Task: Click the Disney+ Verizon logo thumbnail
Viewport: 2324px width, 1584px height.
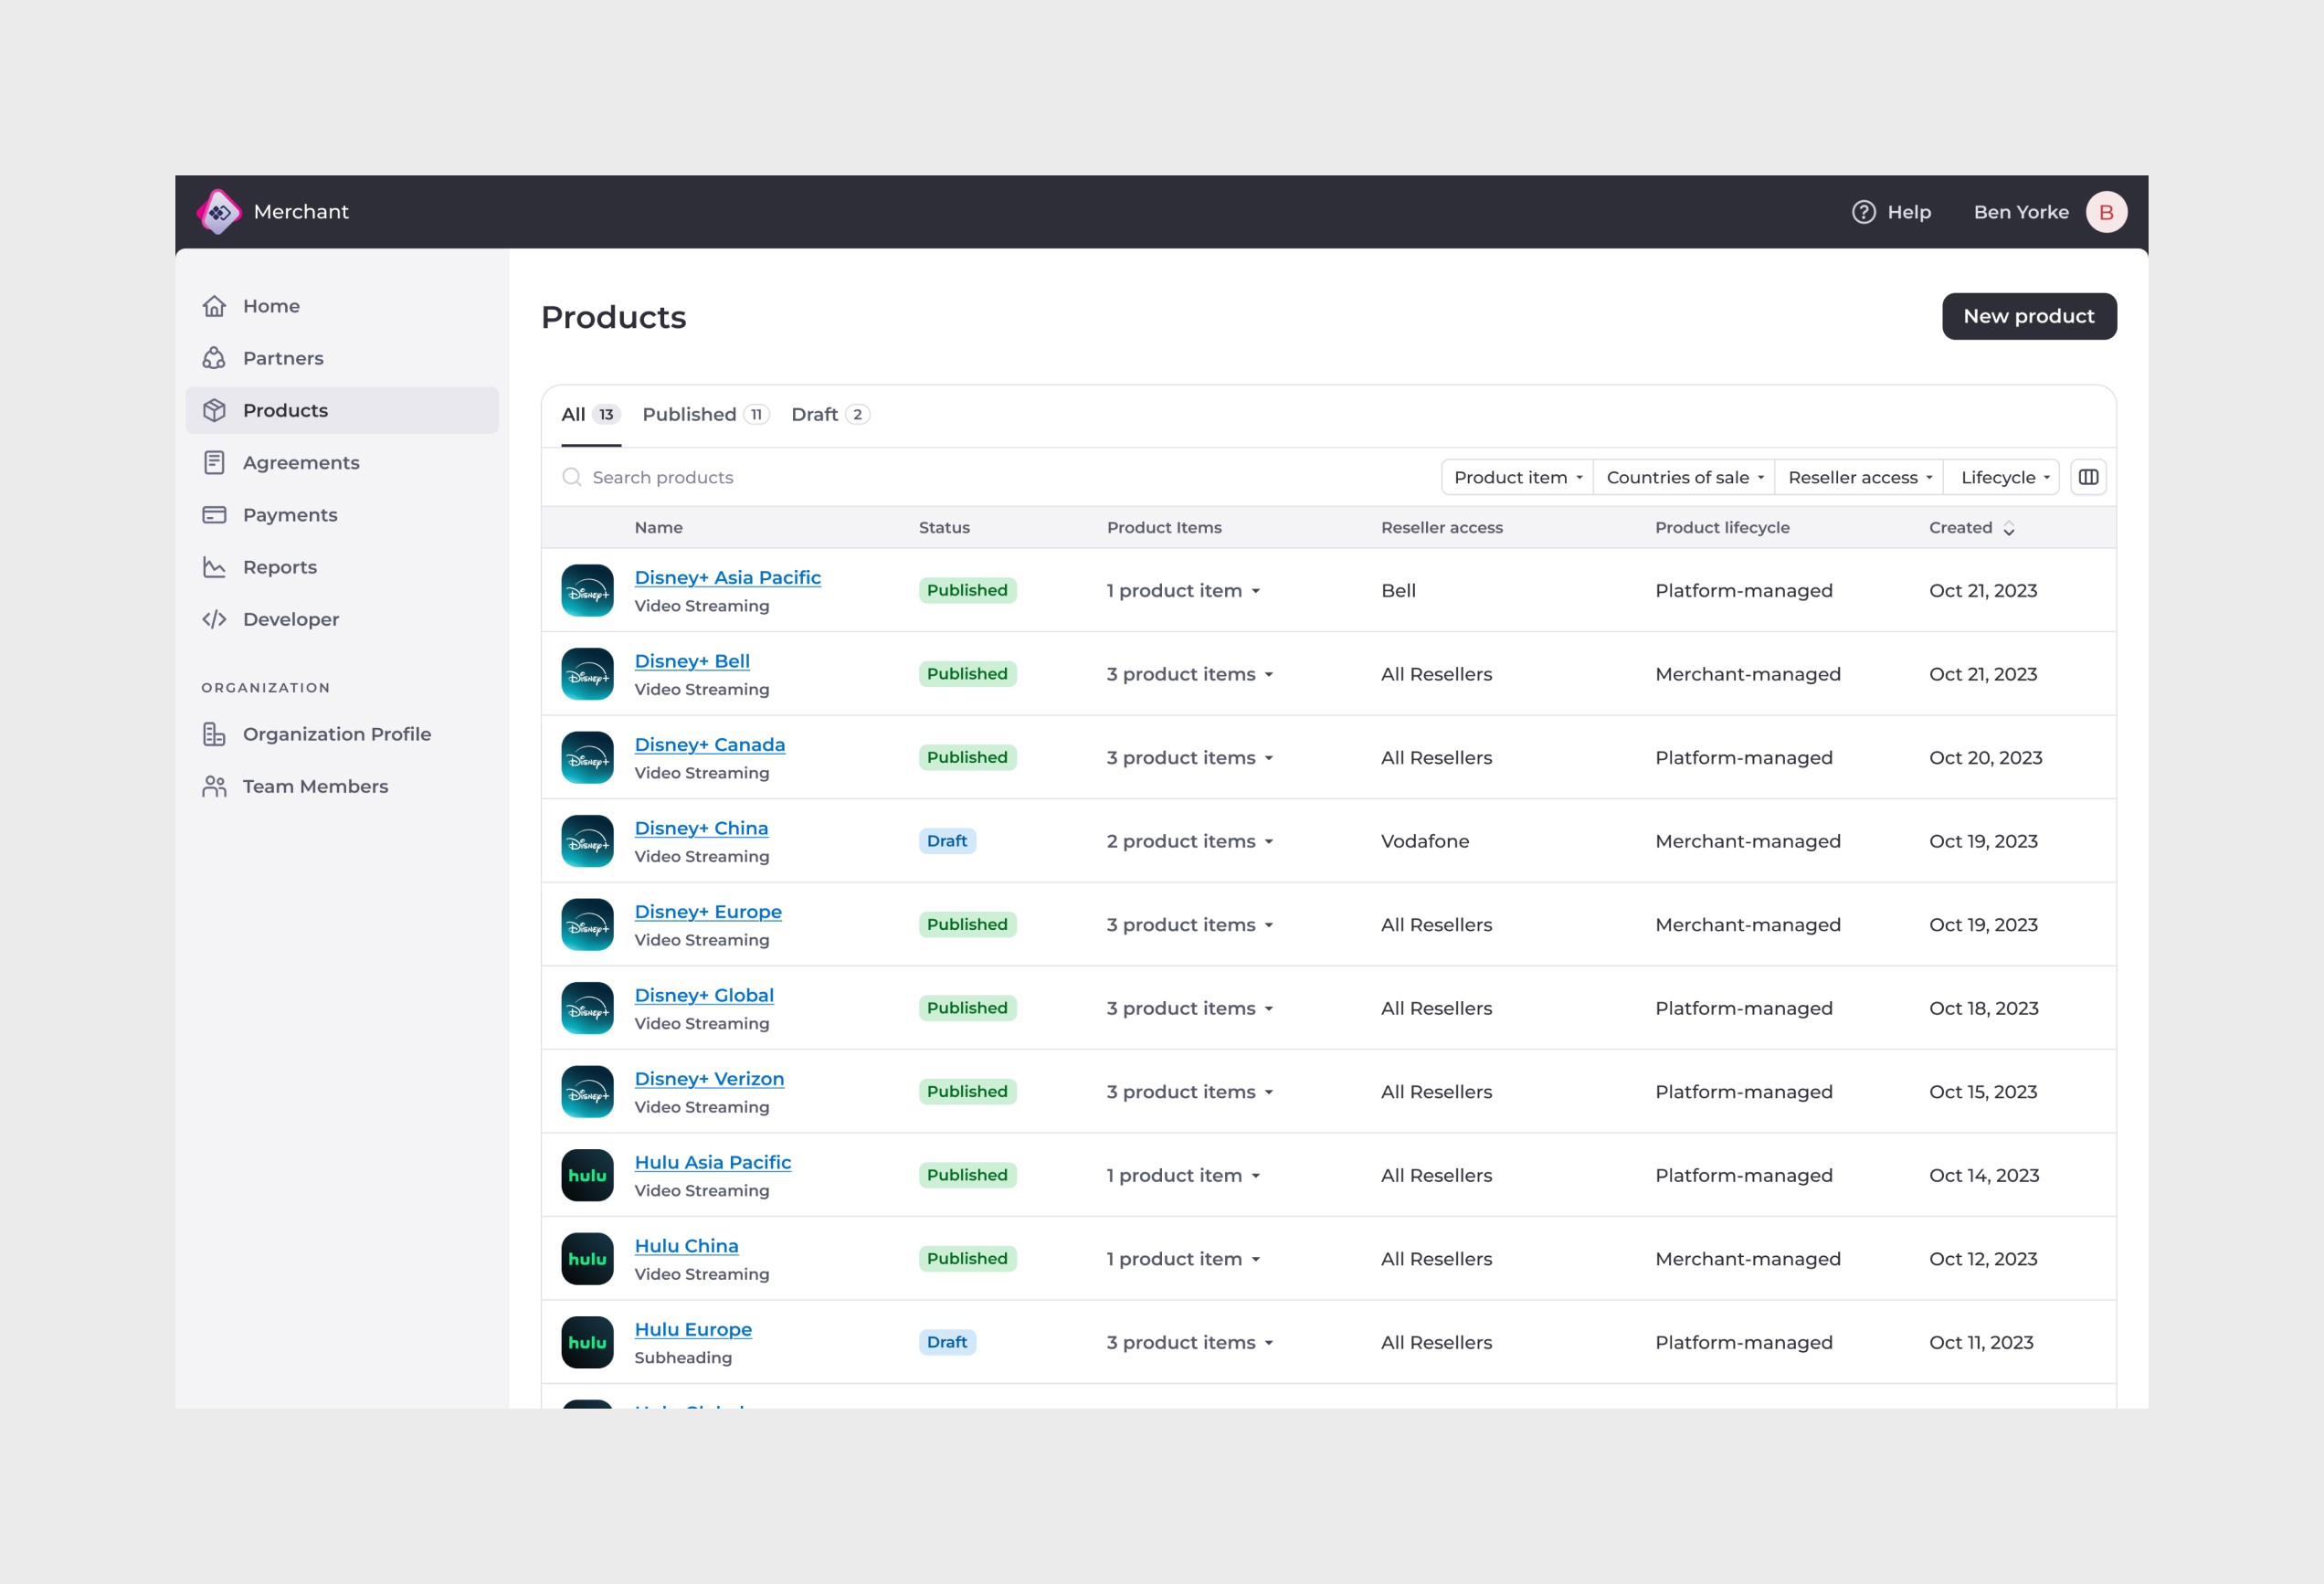Action: pyautogui.click(x=587, y=1092)
